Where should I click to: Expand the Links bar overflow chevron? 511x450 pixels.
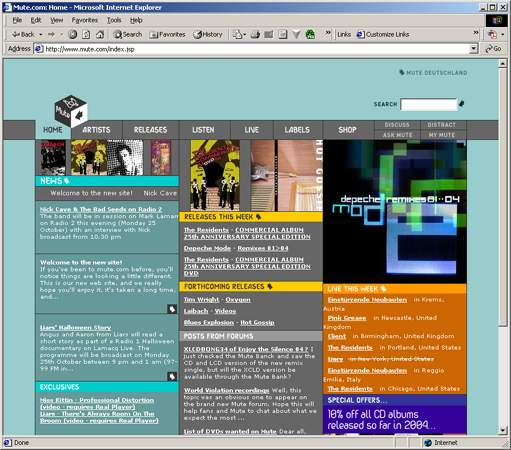[x=476, y=33]
